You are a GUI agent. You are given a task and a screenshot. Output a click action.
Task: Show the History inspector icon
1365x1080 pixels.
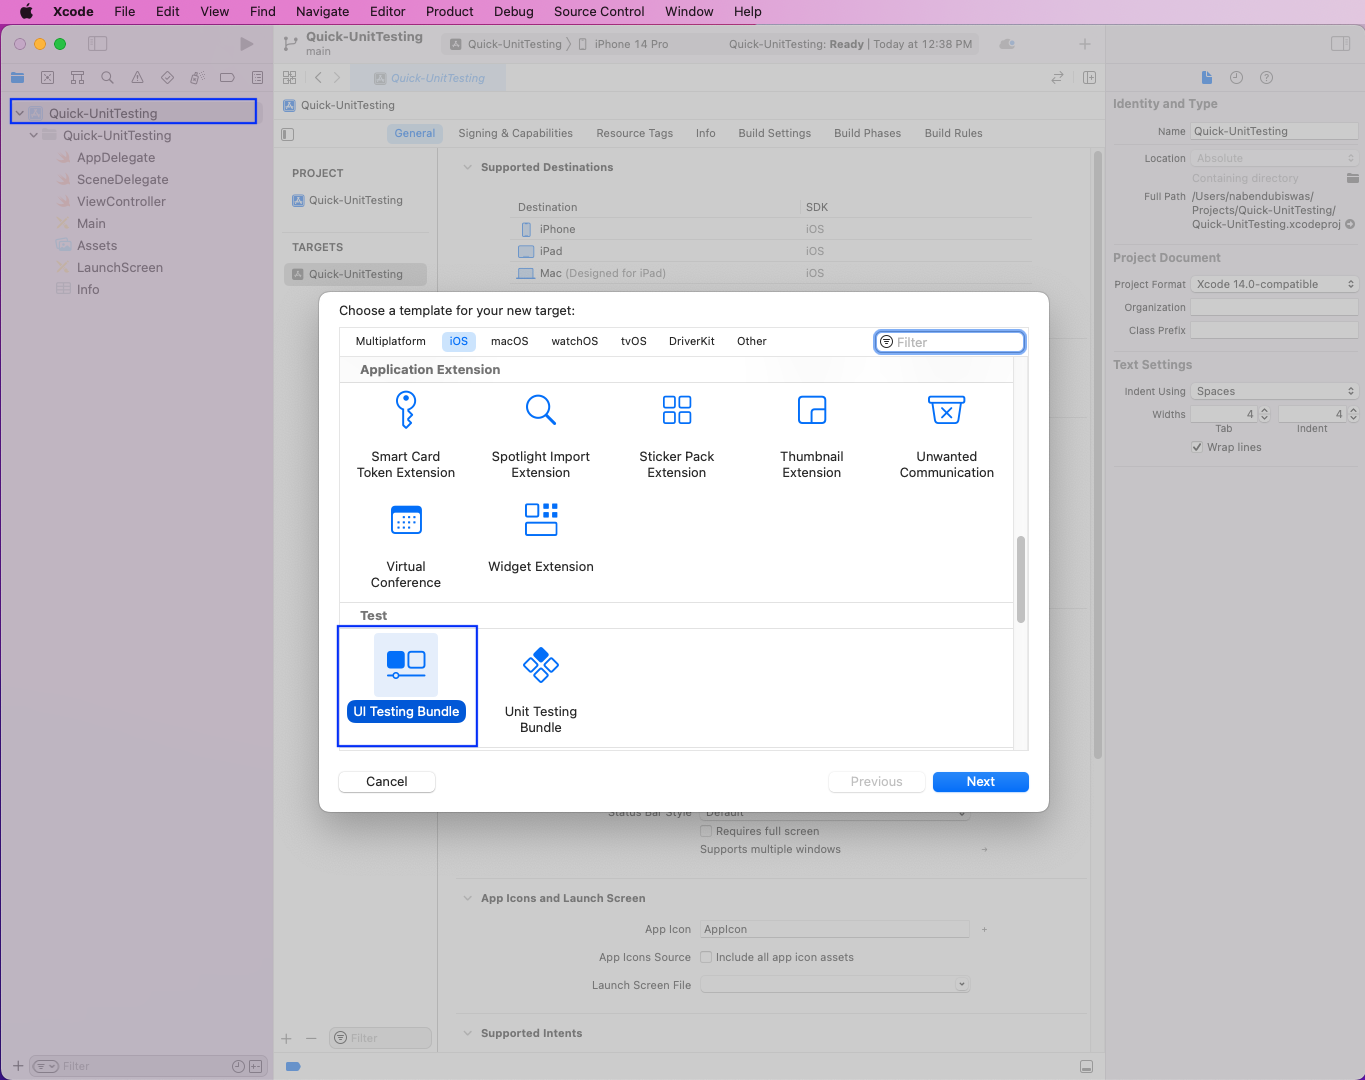click(x=1236, y=78)
